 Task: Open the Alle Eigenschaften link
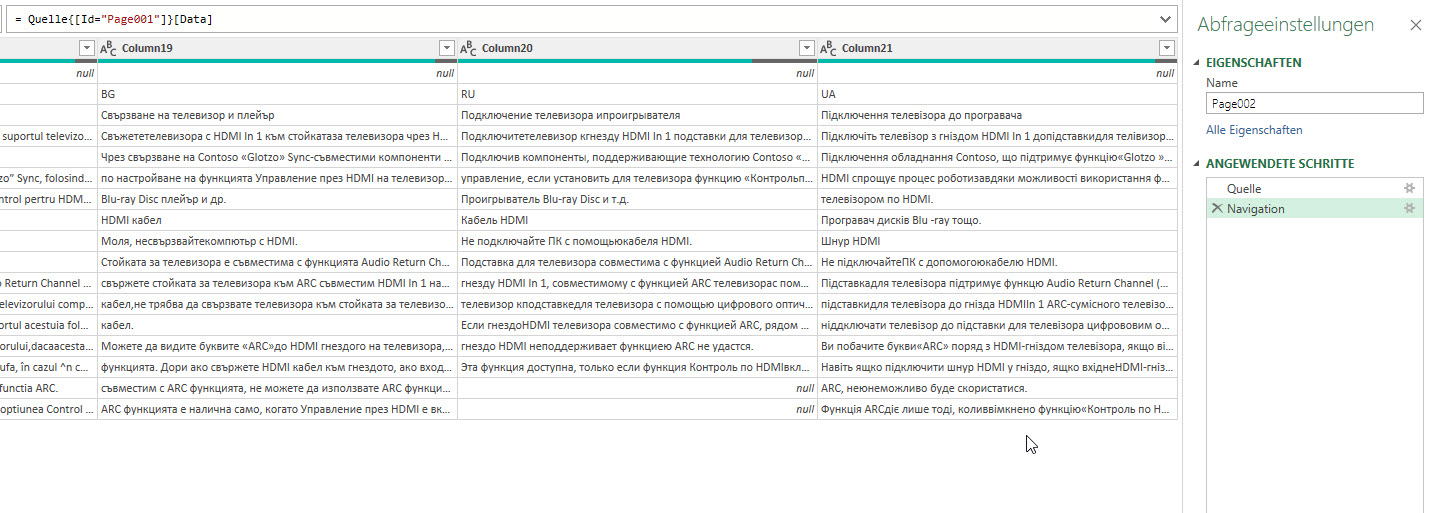point(1254,130)
